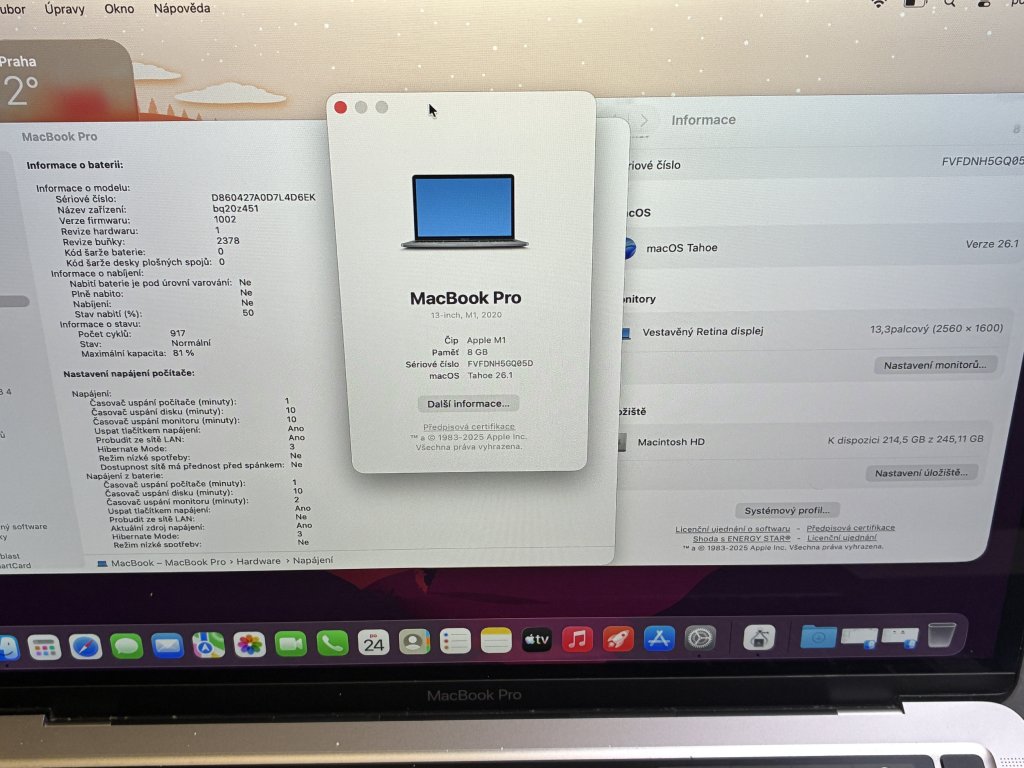
Task: Open Launchpad apps grid in Dock
Action: 44,647
